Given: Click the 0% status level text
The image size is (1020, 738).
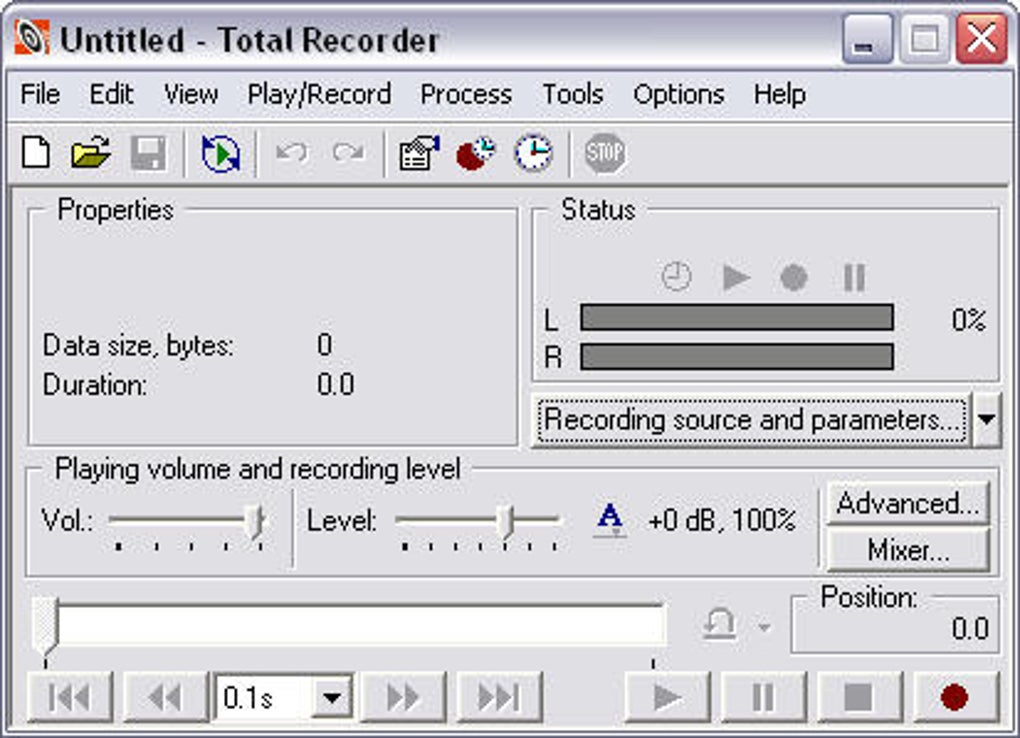Looking at the screenshot, I should point(969,320).
